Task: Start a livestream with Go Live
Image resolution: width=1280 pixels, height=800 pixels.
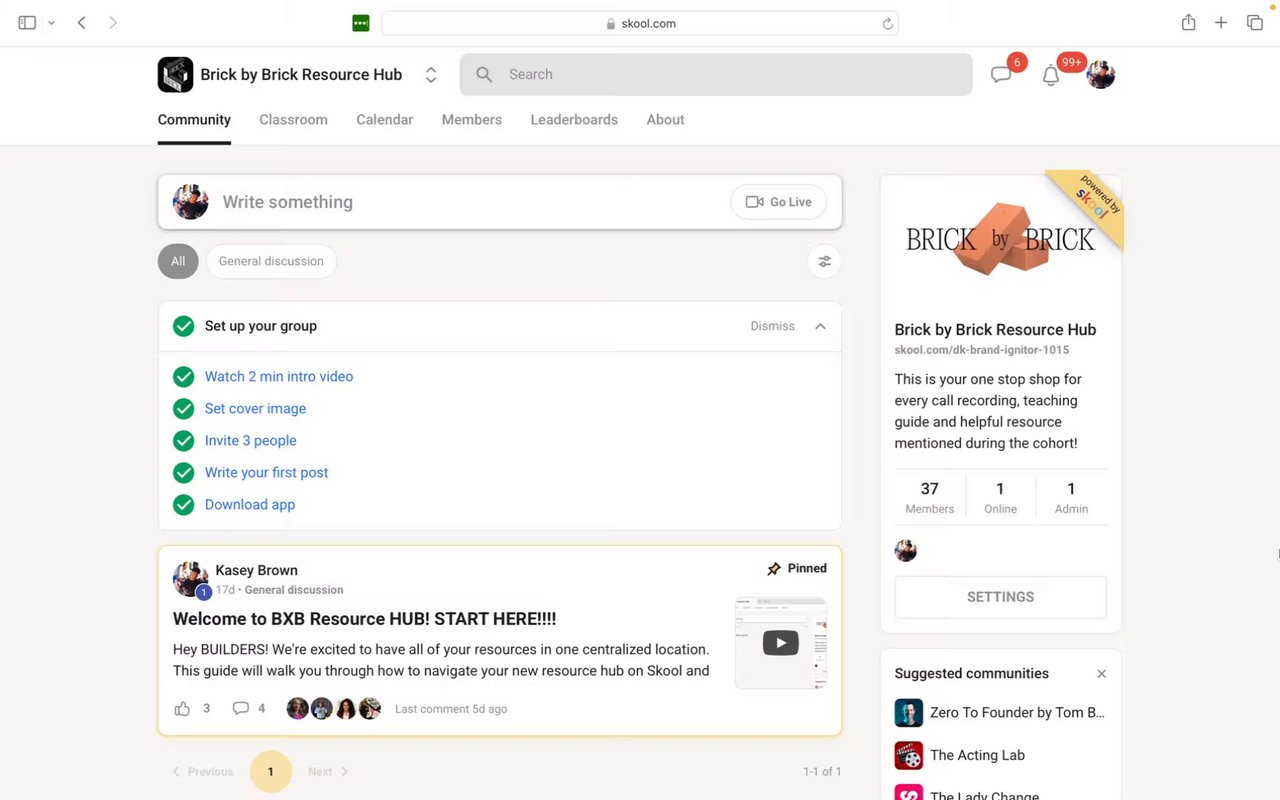Action: (x=779, y=202)
